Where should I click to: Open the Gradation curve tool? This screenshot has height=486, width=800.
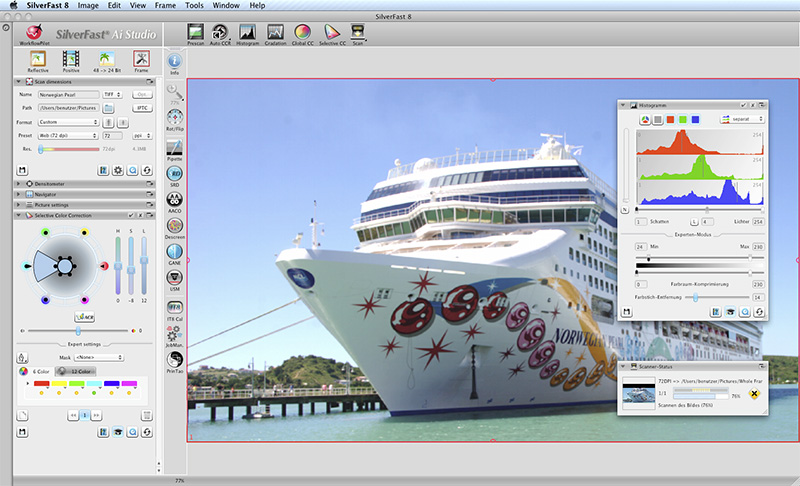coord(274,33)
